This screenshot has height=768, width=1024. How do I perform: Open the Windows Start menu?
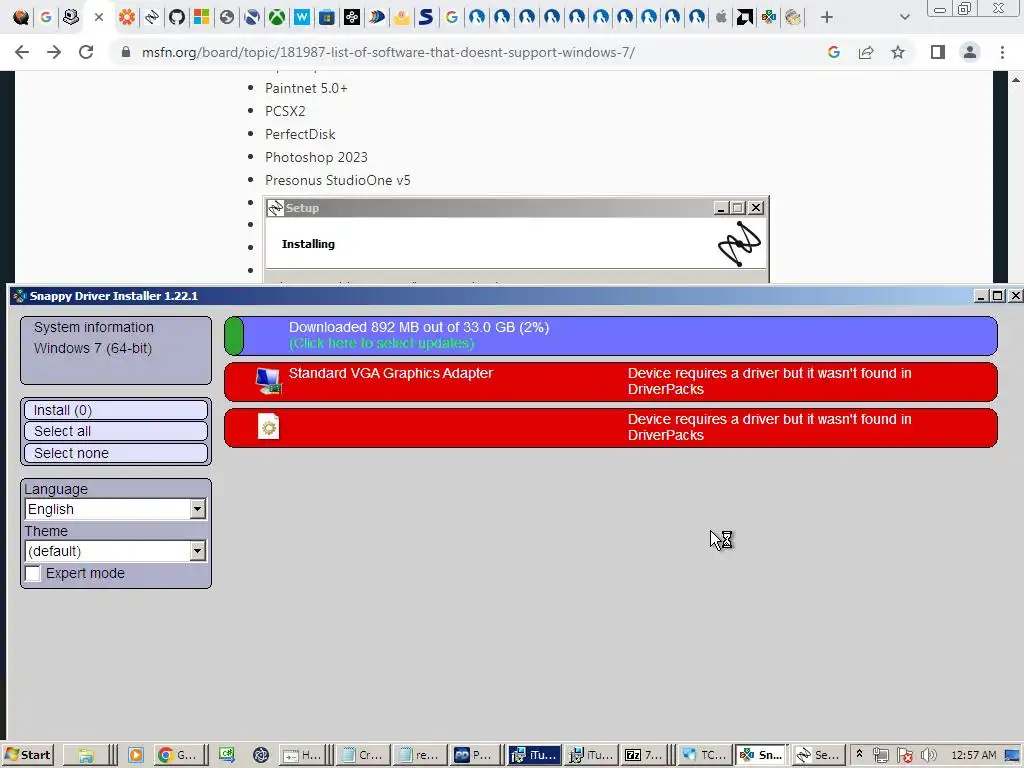[x=27, y=755]
